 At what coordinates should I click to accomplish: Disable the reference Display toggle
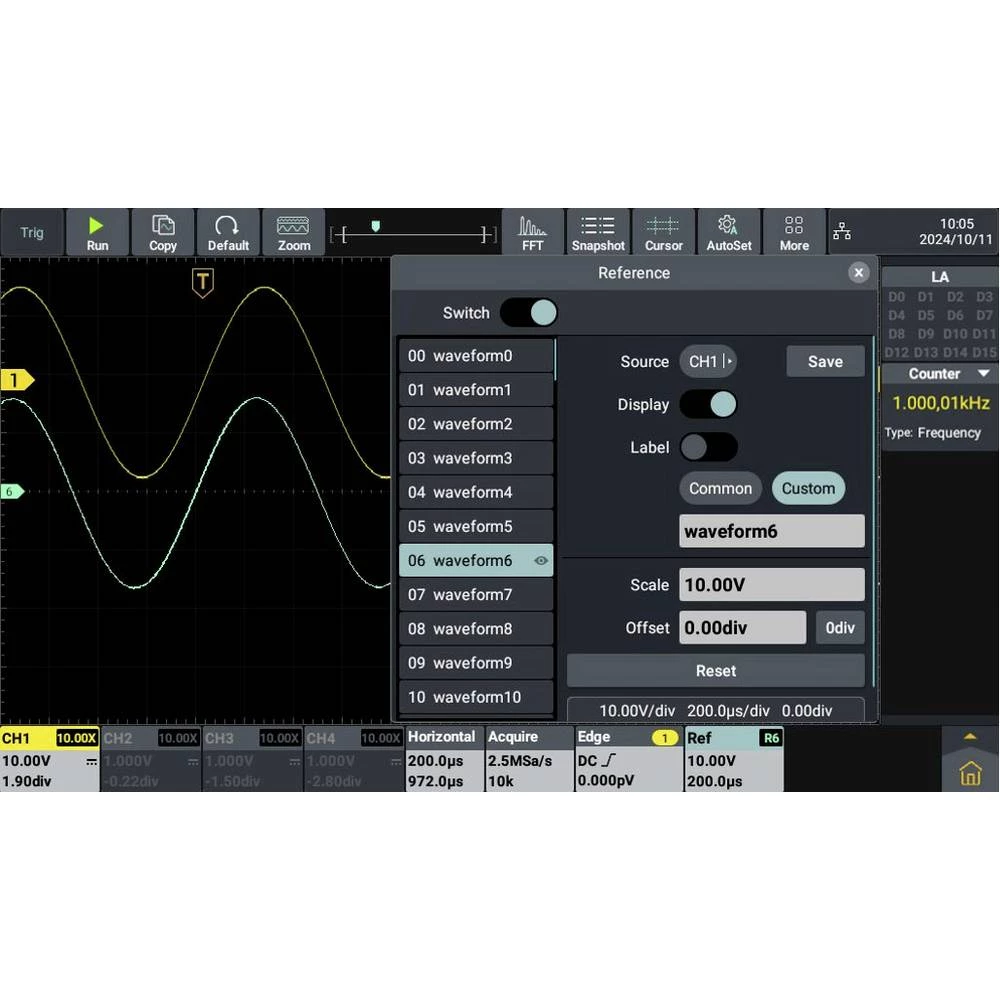708,404
